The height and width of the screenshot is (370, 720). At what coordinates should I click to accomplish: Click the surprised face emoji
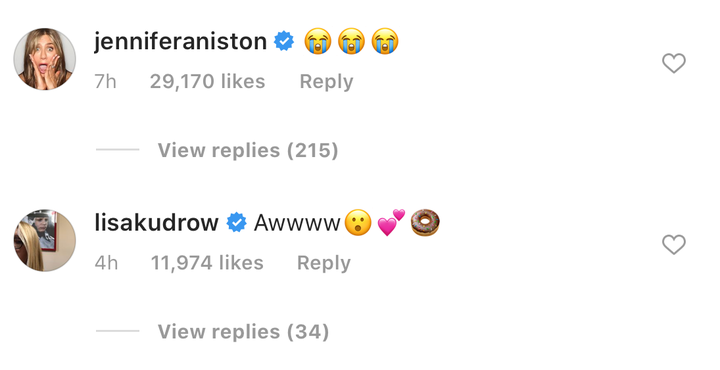click(358, 223)
